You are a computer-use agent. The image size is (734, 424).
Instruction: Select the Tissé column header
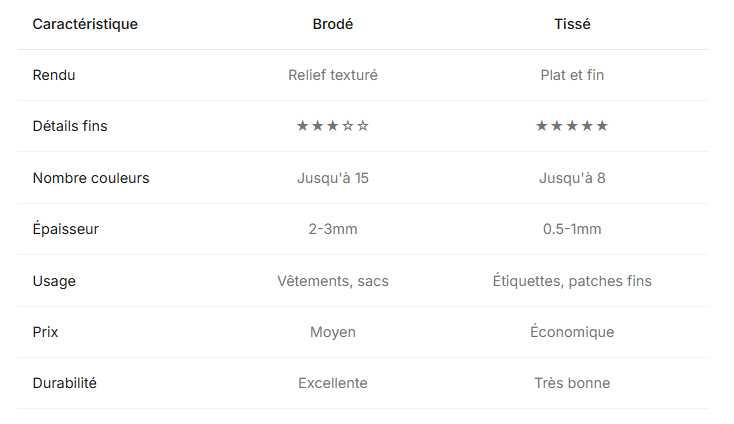(x=572, y=24)
